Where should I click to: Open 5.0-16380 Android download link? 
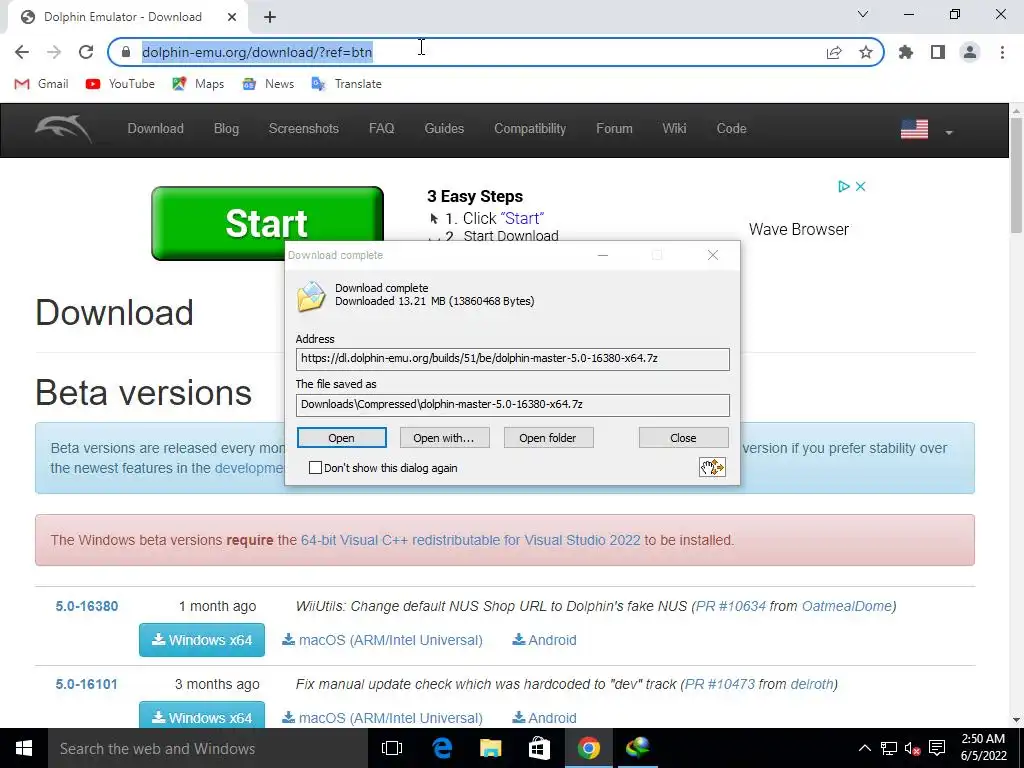[545, 640]
